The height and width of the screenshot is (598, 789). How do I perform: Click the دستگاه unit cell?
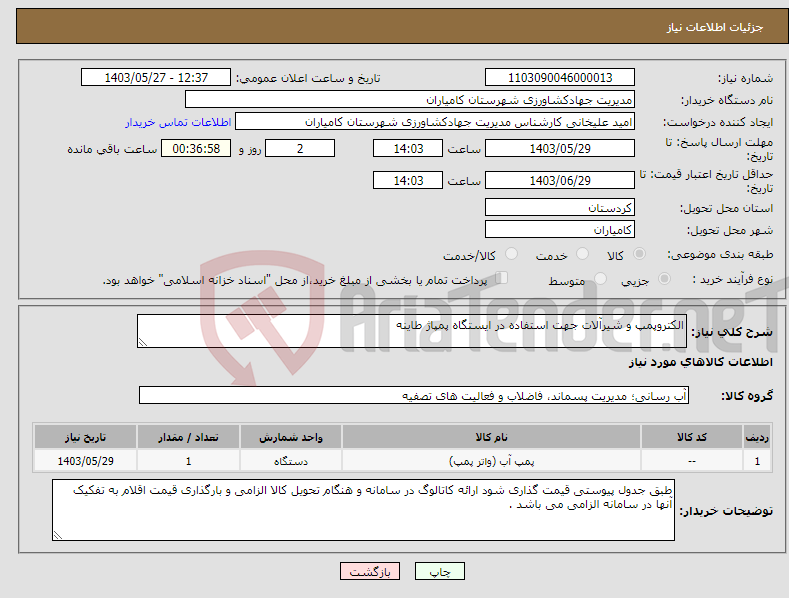point(291,461)
